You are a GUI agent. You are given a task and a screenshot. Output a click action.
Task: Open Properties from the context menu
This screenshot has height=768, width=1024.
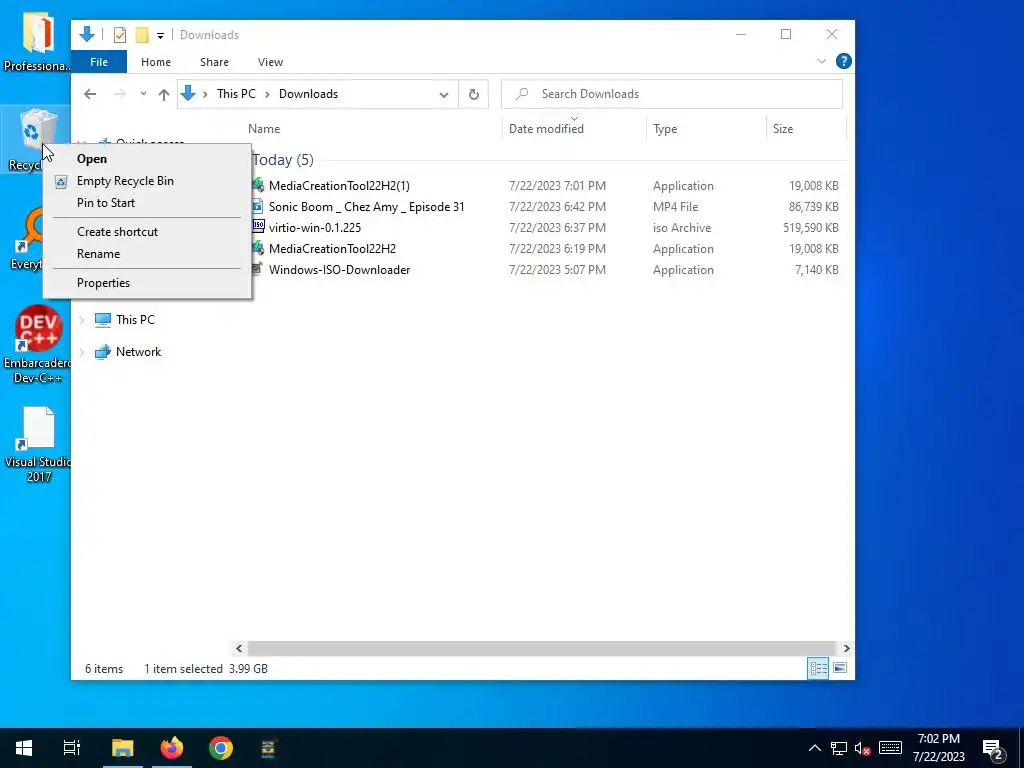point(103,283)
